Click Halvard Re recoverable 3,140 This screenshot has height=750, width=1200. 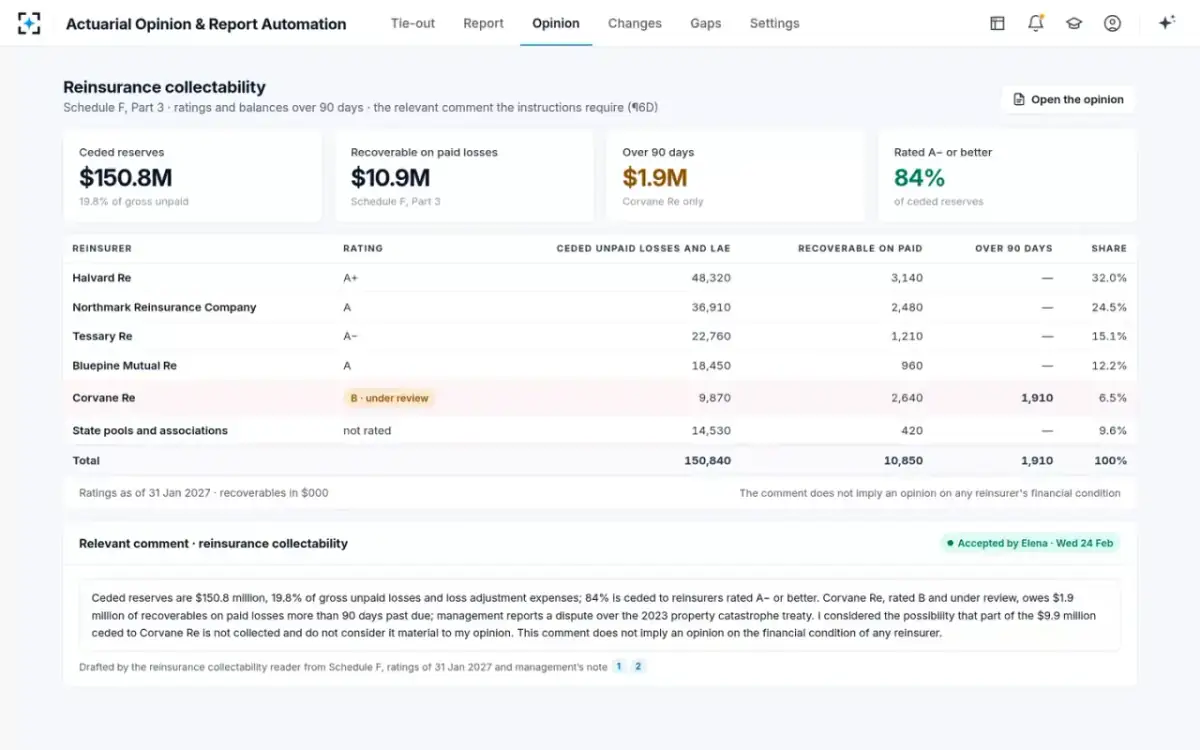[907, 278]
